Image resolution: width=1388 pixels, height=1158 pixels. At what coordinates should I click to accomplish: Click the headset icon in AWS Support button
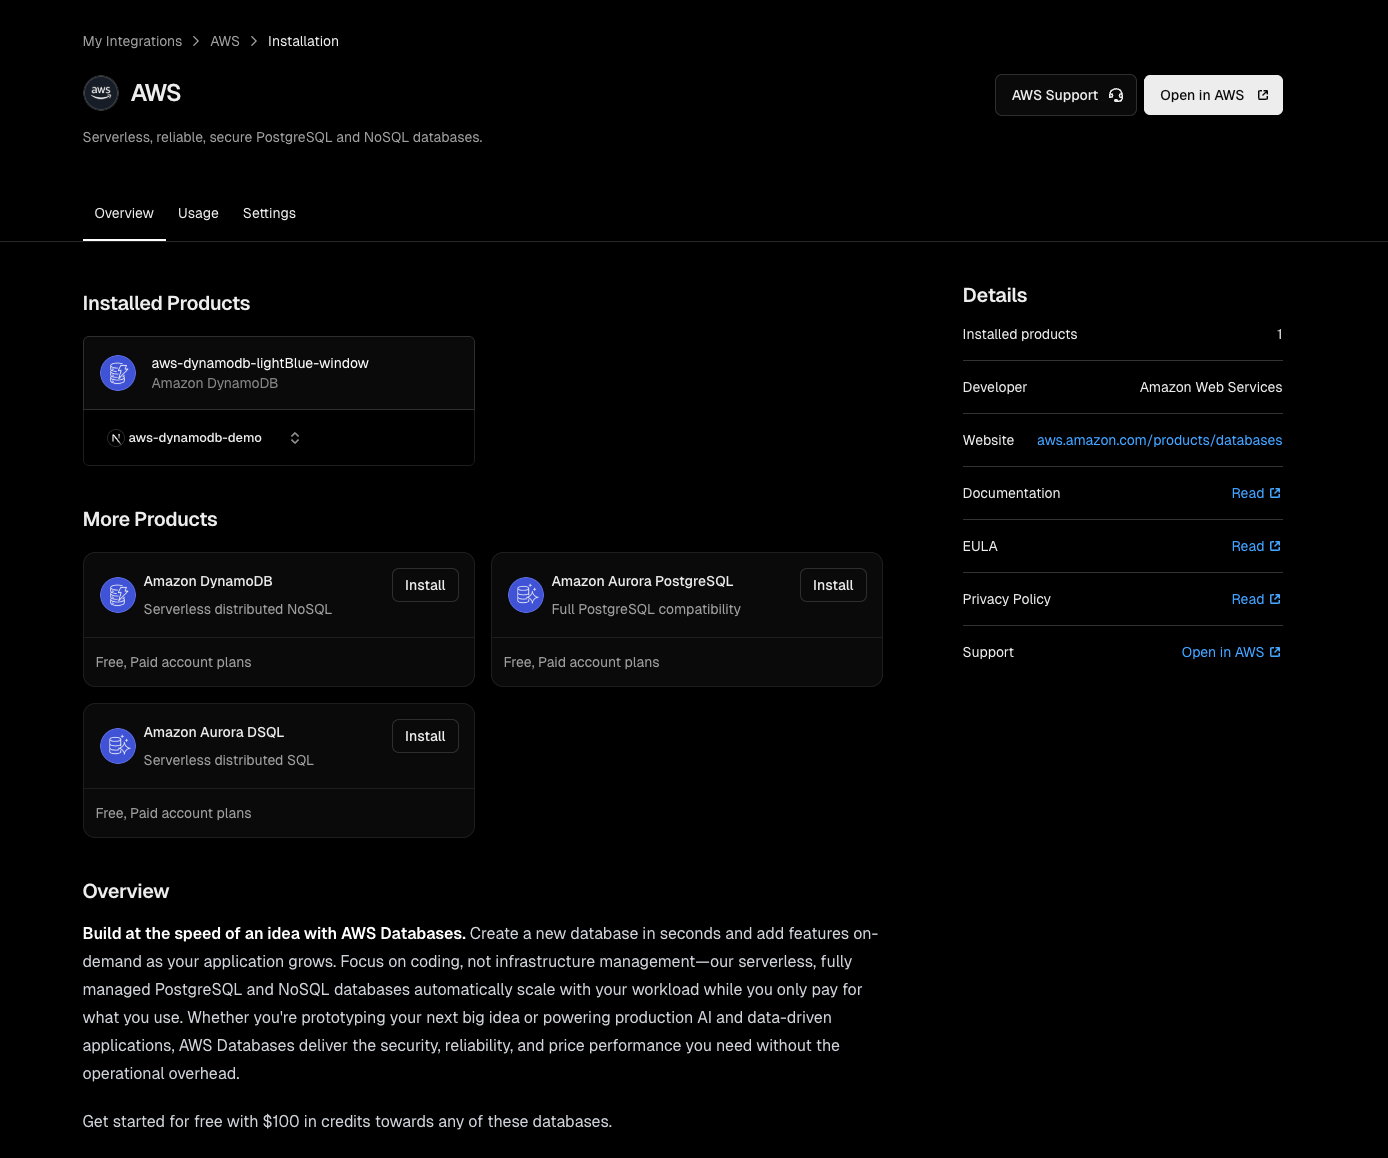coord(1116,95)
